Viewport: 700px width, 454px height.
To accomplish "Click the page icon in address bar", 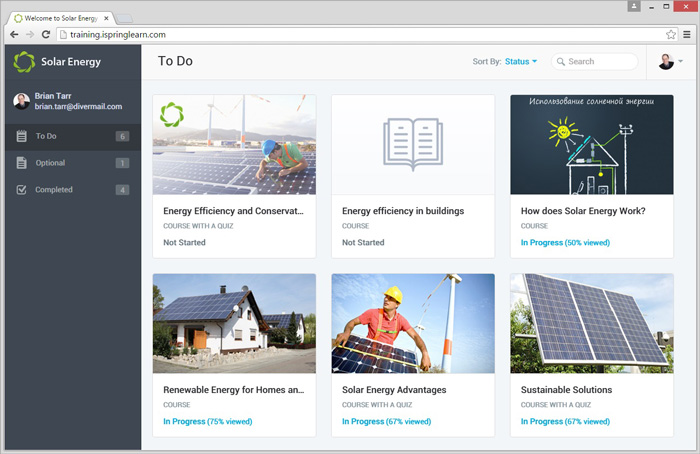I will click(x=63, y=34).
